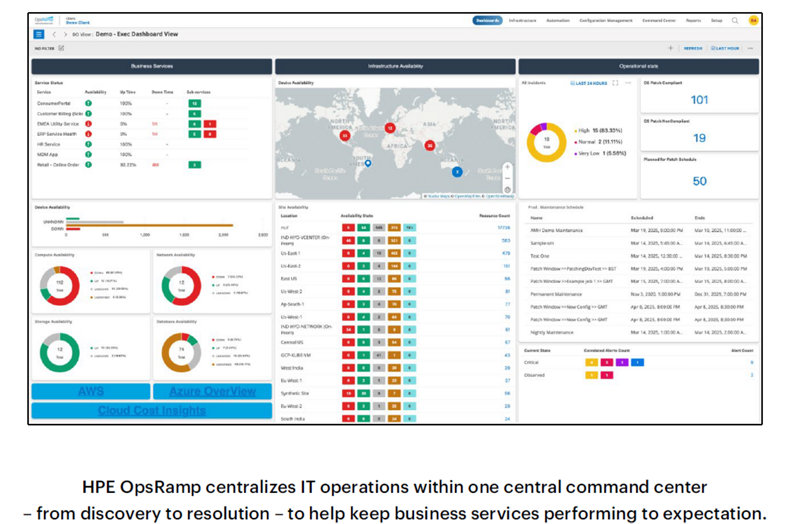Select the 'Nightly Maintenance' schedule row
The width and height of the screenshot is (800, 524).
tap(638, 332)
